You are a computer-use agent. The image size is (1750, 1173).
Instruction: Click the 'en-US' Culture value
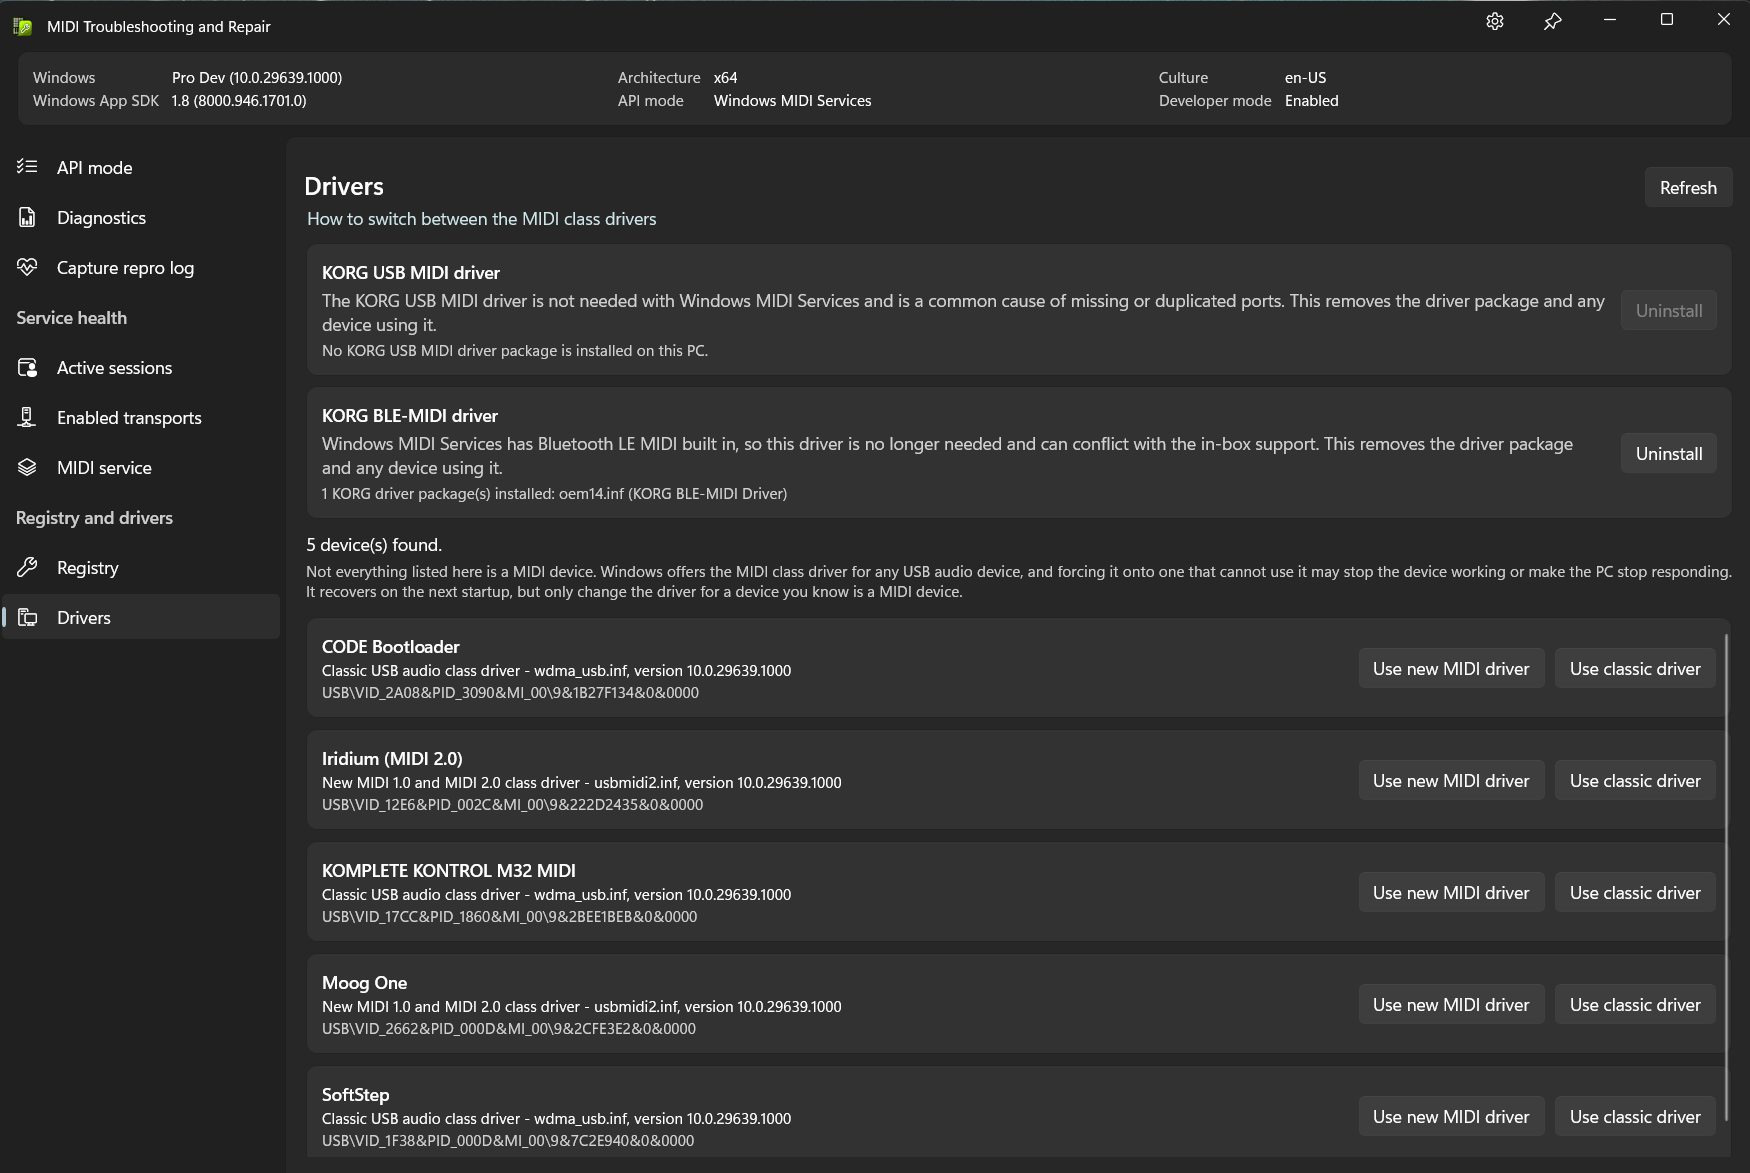click(x=1305, y=78)
